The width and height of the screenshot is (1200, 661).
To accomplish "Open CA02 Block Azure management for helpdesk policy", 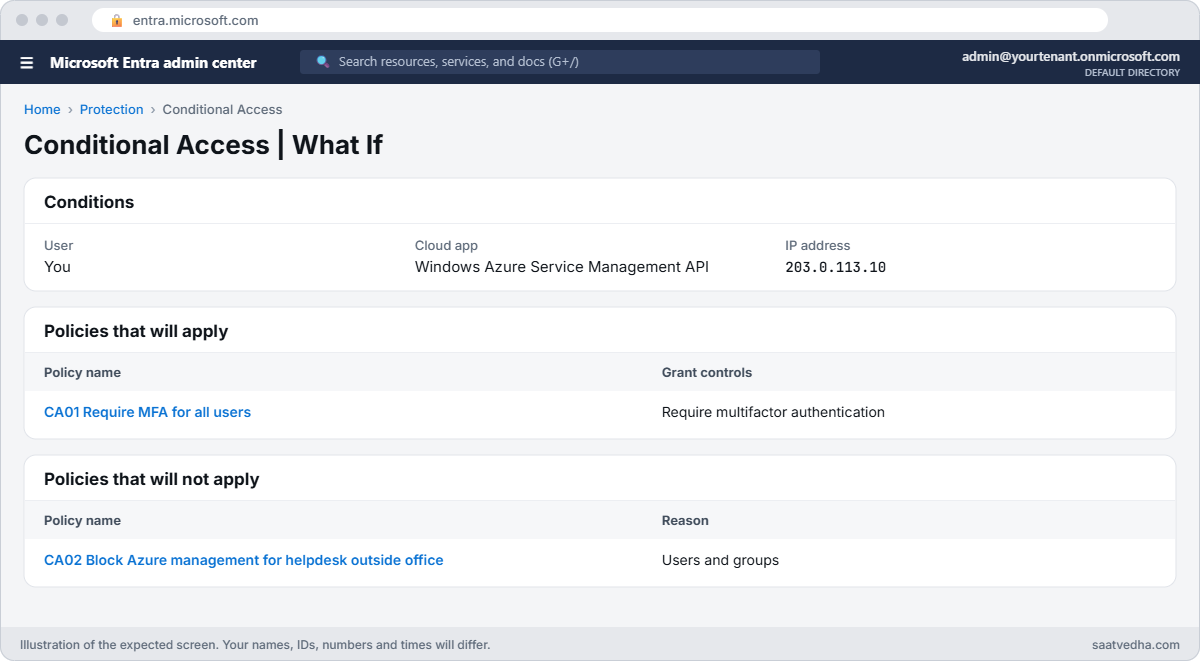I will tap(244, 560).
